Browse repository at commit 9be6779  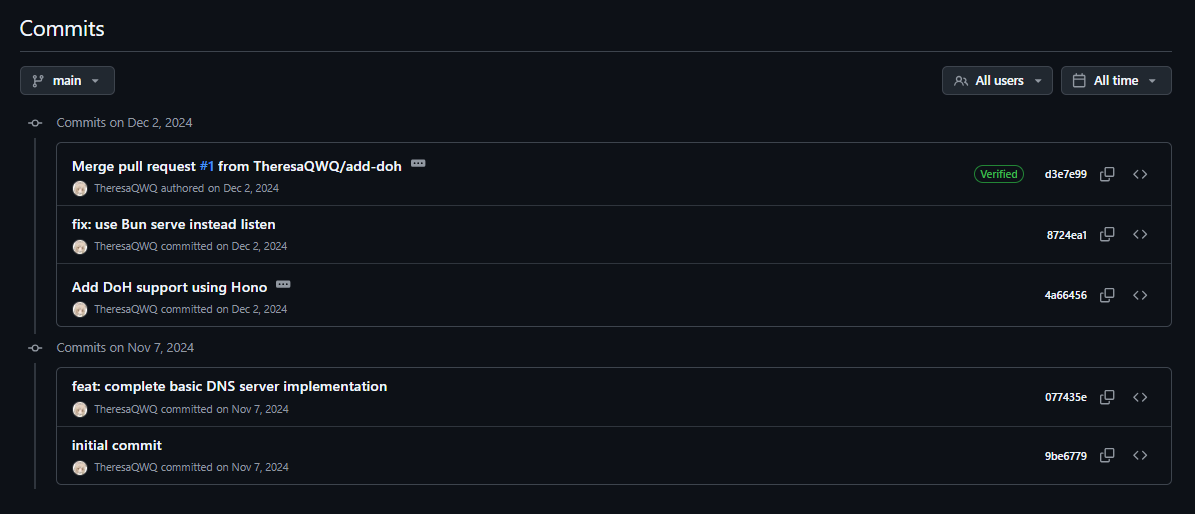coord(1140,456)
